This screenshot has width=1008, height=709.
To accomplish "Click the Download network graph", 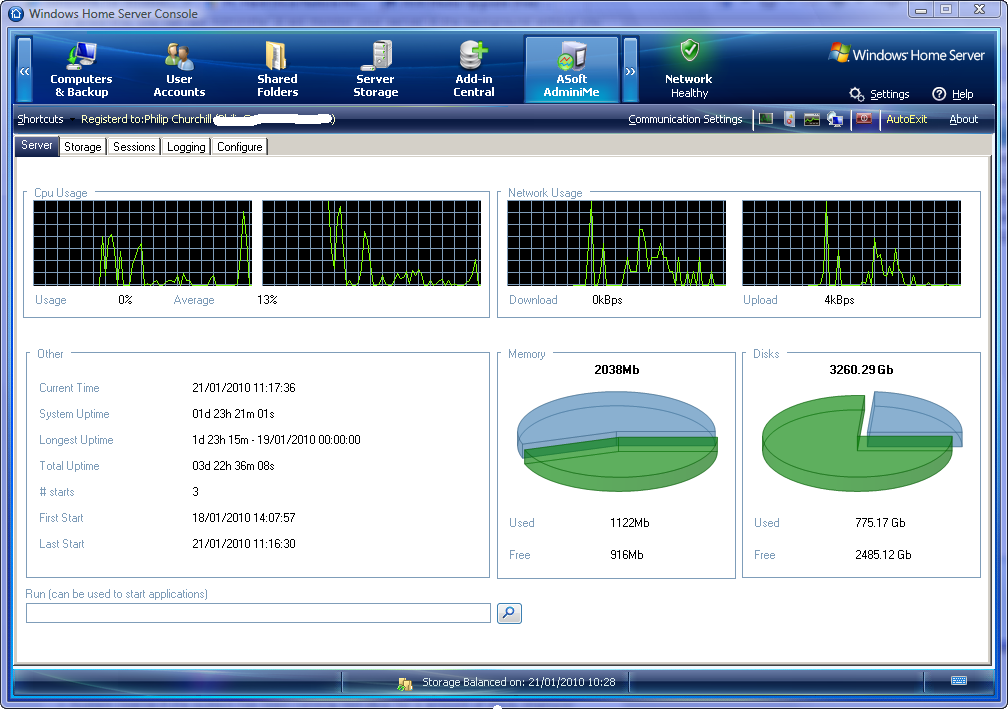I will [616, 243].
